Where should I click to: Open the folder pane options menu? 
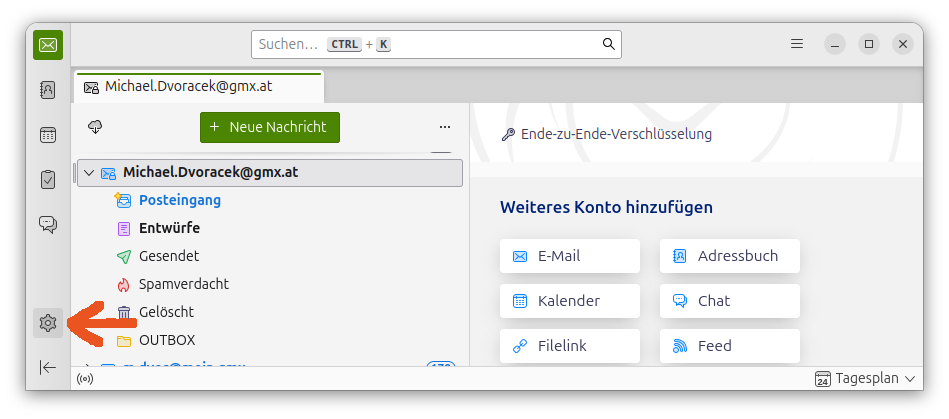click(445, 127)
